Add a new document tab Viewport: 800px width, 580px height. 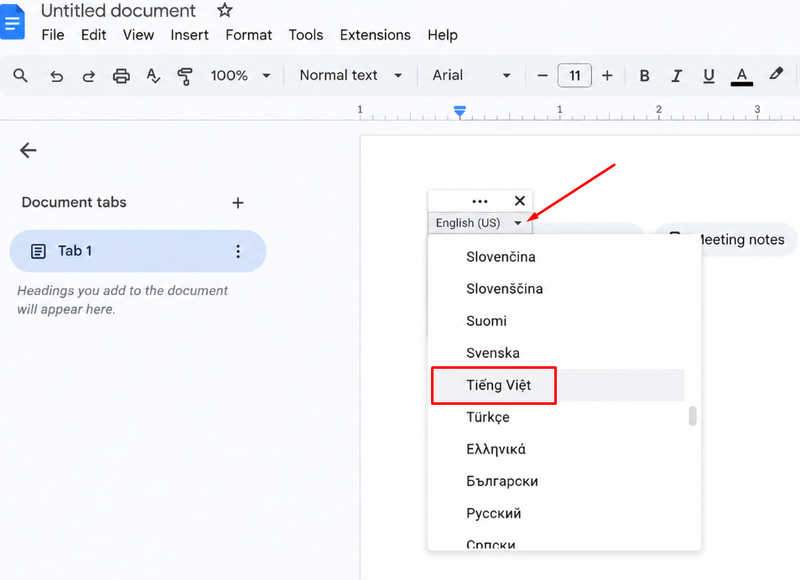click(238, 203)
